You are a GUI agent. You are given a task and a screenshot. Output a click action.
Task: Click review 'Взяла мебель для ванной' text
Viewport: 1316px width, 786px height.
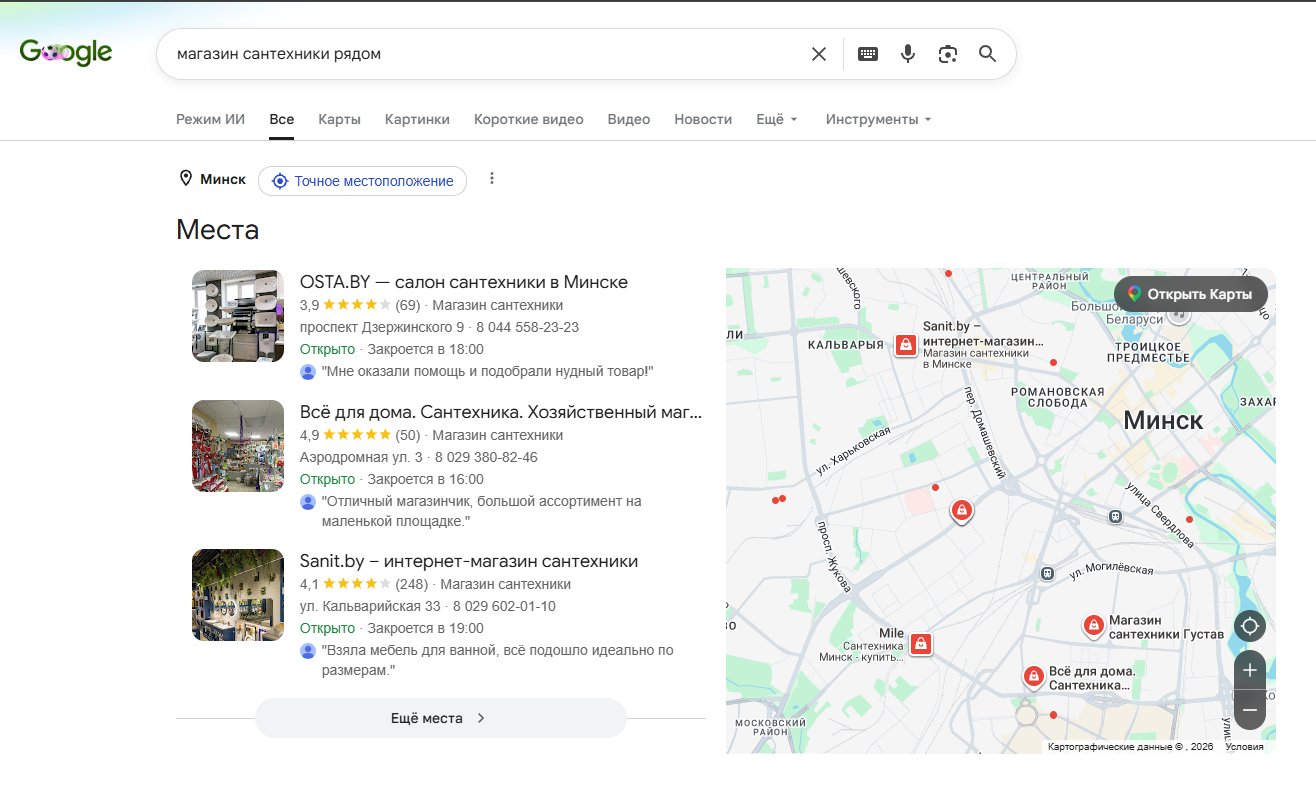[498, 660]
